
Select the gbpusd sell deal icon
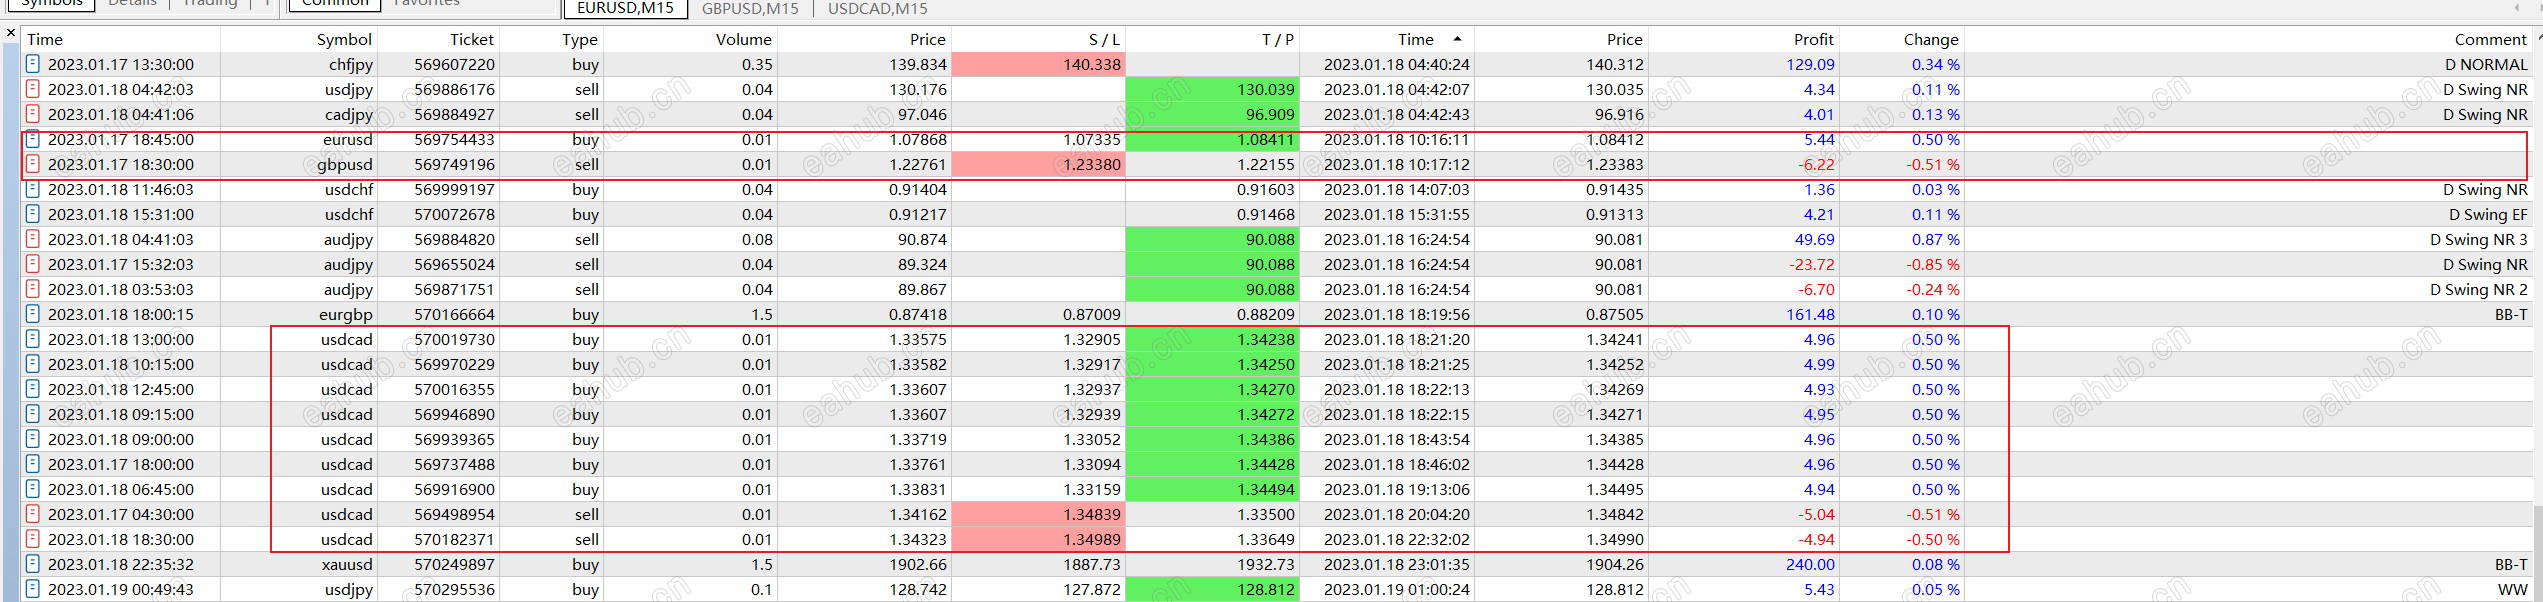coord(33,164)
